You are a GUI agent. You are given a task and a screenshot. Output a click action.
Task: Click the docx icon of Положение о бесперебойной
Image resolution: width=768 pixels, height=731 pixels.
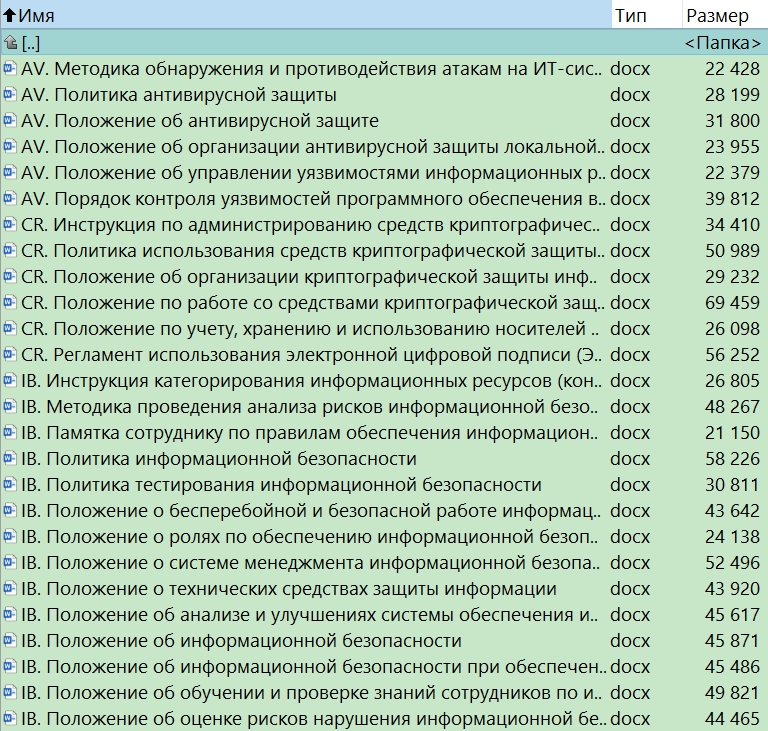tap(10, 510)
